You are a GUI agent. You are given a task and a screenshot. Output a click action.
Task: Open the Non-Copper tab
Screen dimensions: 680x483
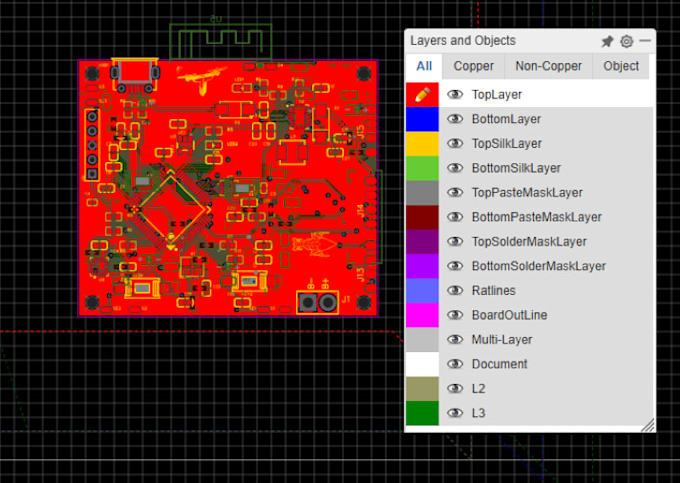coord(549,66)
